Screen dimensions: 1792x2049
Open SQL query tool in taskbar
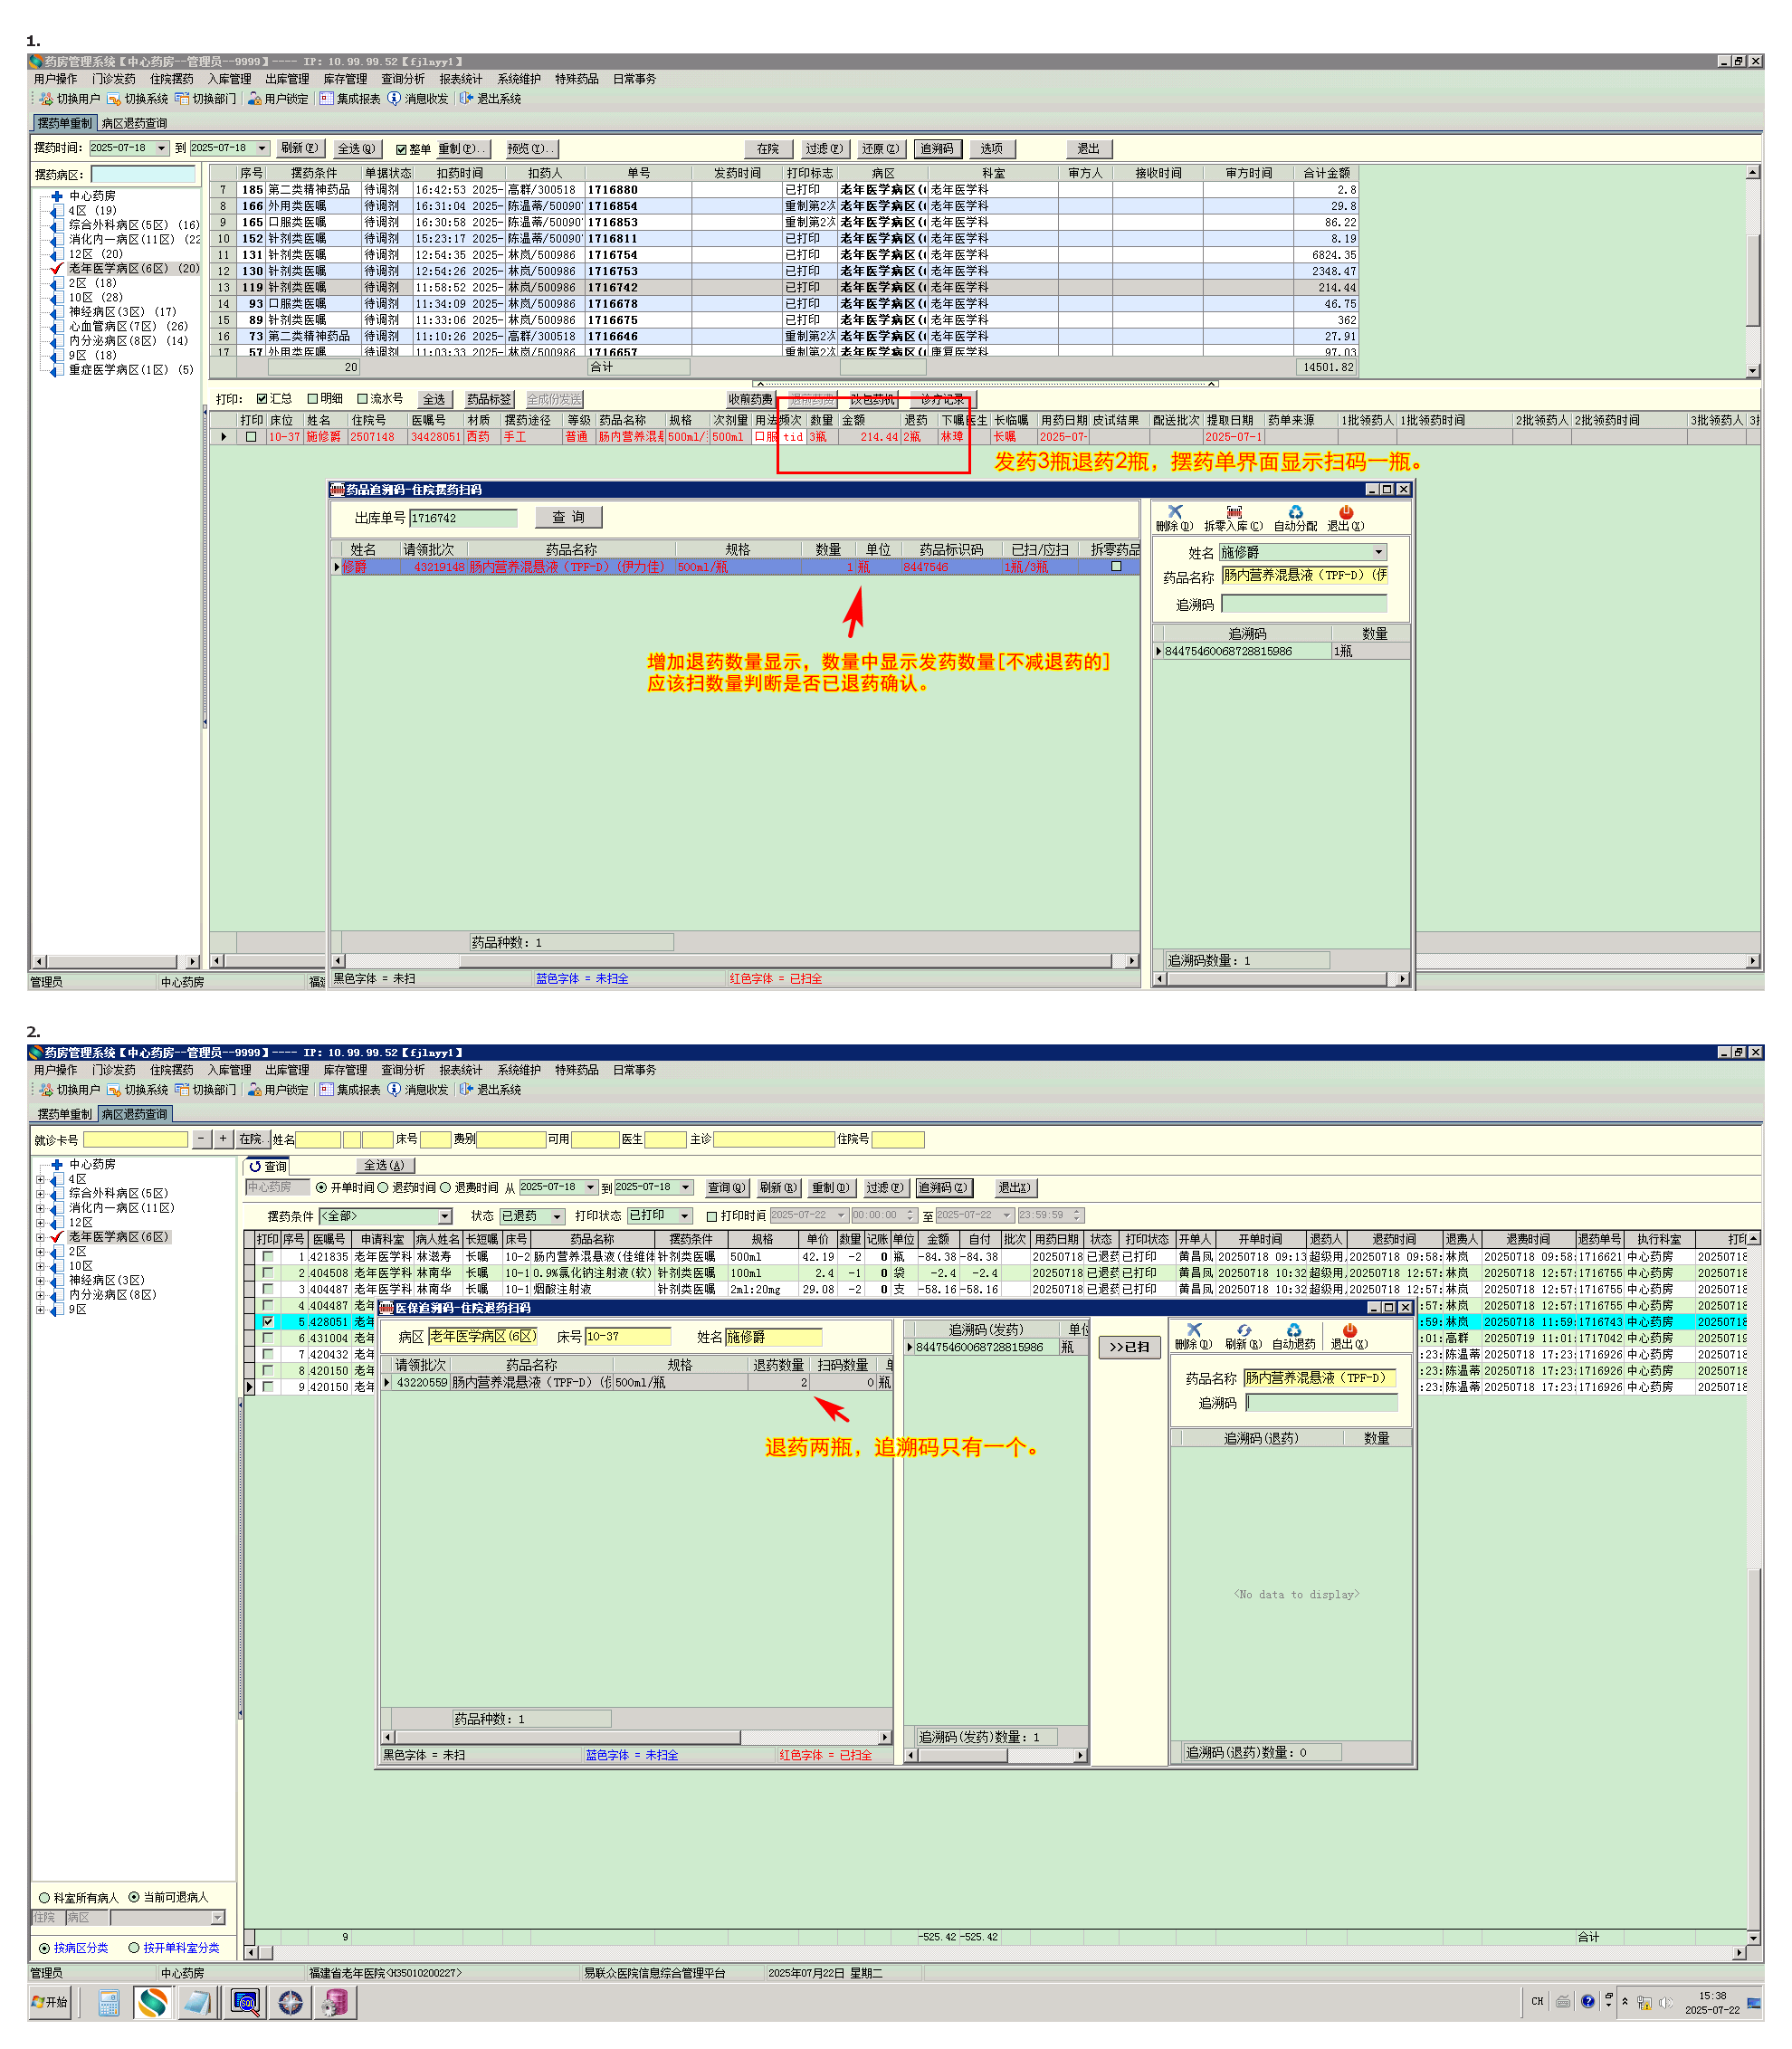(x=245, y=2003)
